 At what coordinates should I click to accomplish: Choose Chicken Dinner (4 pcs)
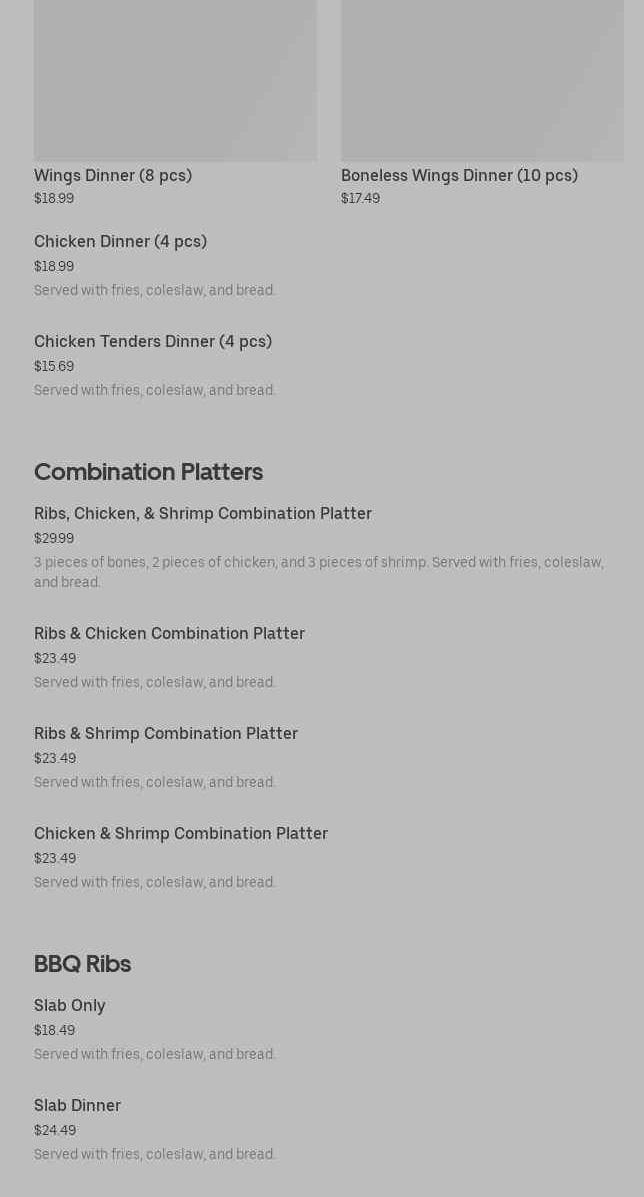(120, 242)
